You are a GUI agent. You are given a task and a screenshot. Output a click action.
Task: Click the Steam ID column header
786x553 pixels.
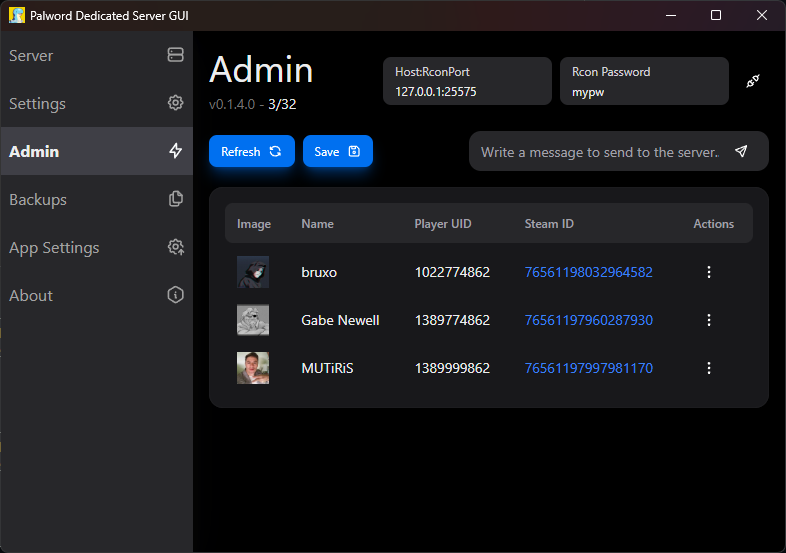pyautogui.click(x=549, y=224)
